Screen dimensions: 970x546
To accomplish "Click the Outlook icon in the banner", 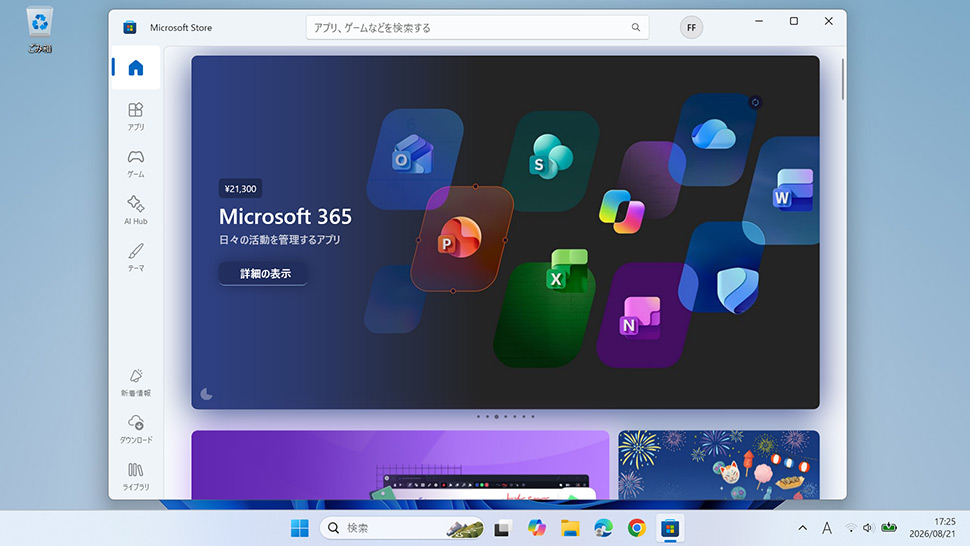I will click(412, 155).
